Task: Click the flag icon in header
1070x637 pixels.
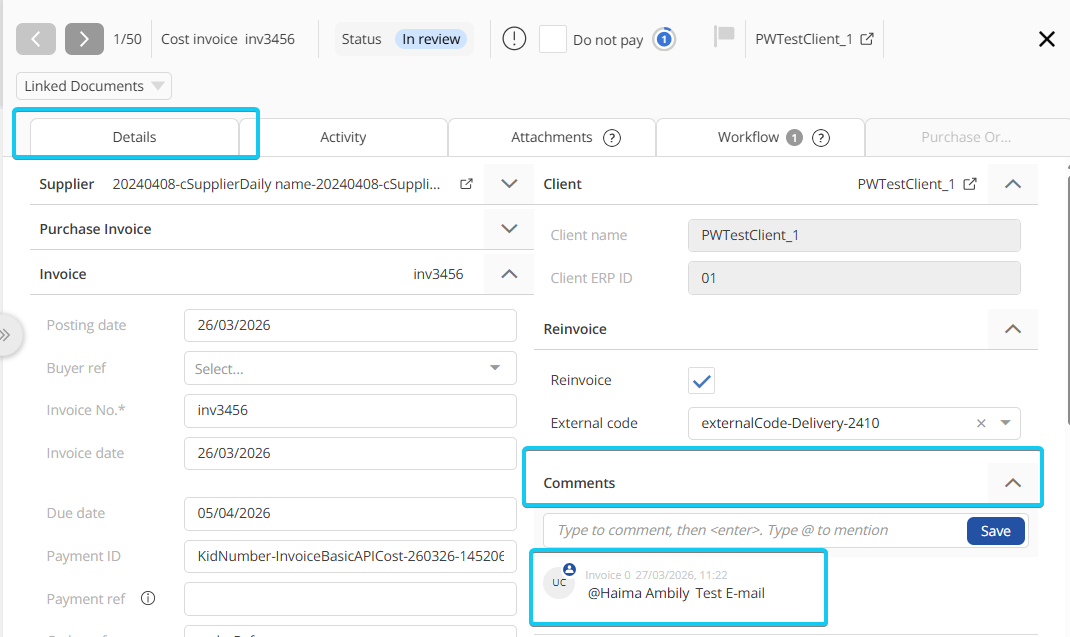Action: coord(724,37)
